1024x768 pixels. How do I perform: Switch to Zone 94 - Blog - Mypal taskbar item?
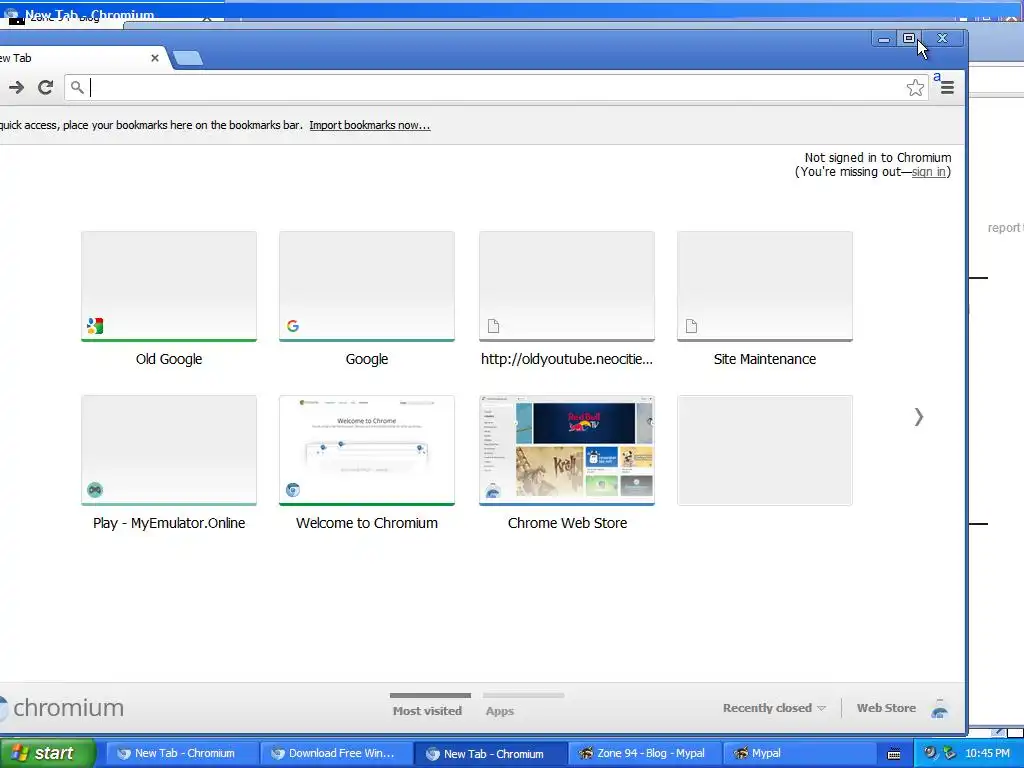pos(643,753)
